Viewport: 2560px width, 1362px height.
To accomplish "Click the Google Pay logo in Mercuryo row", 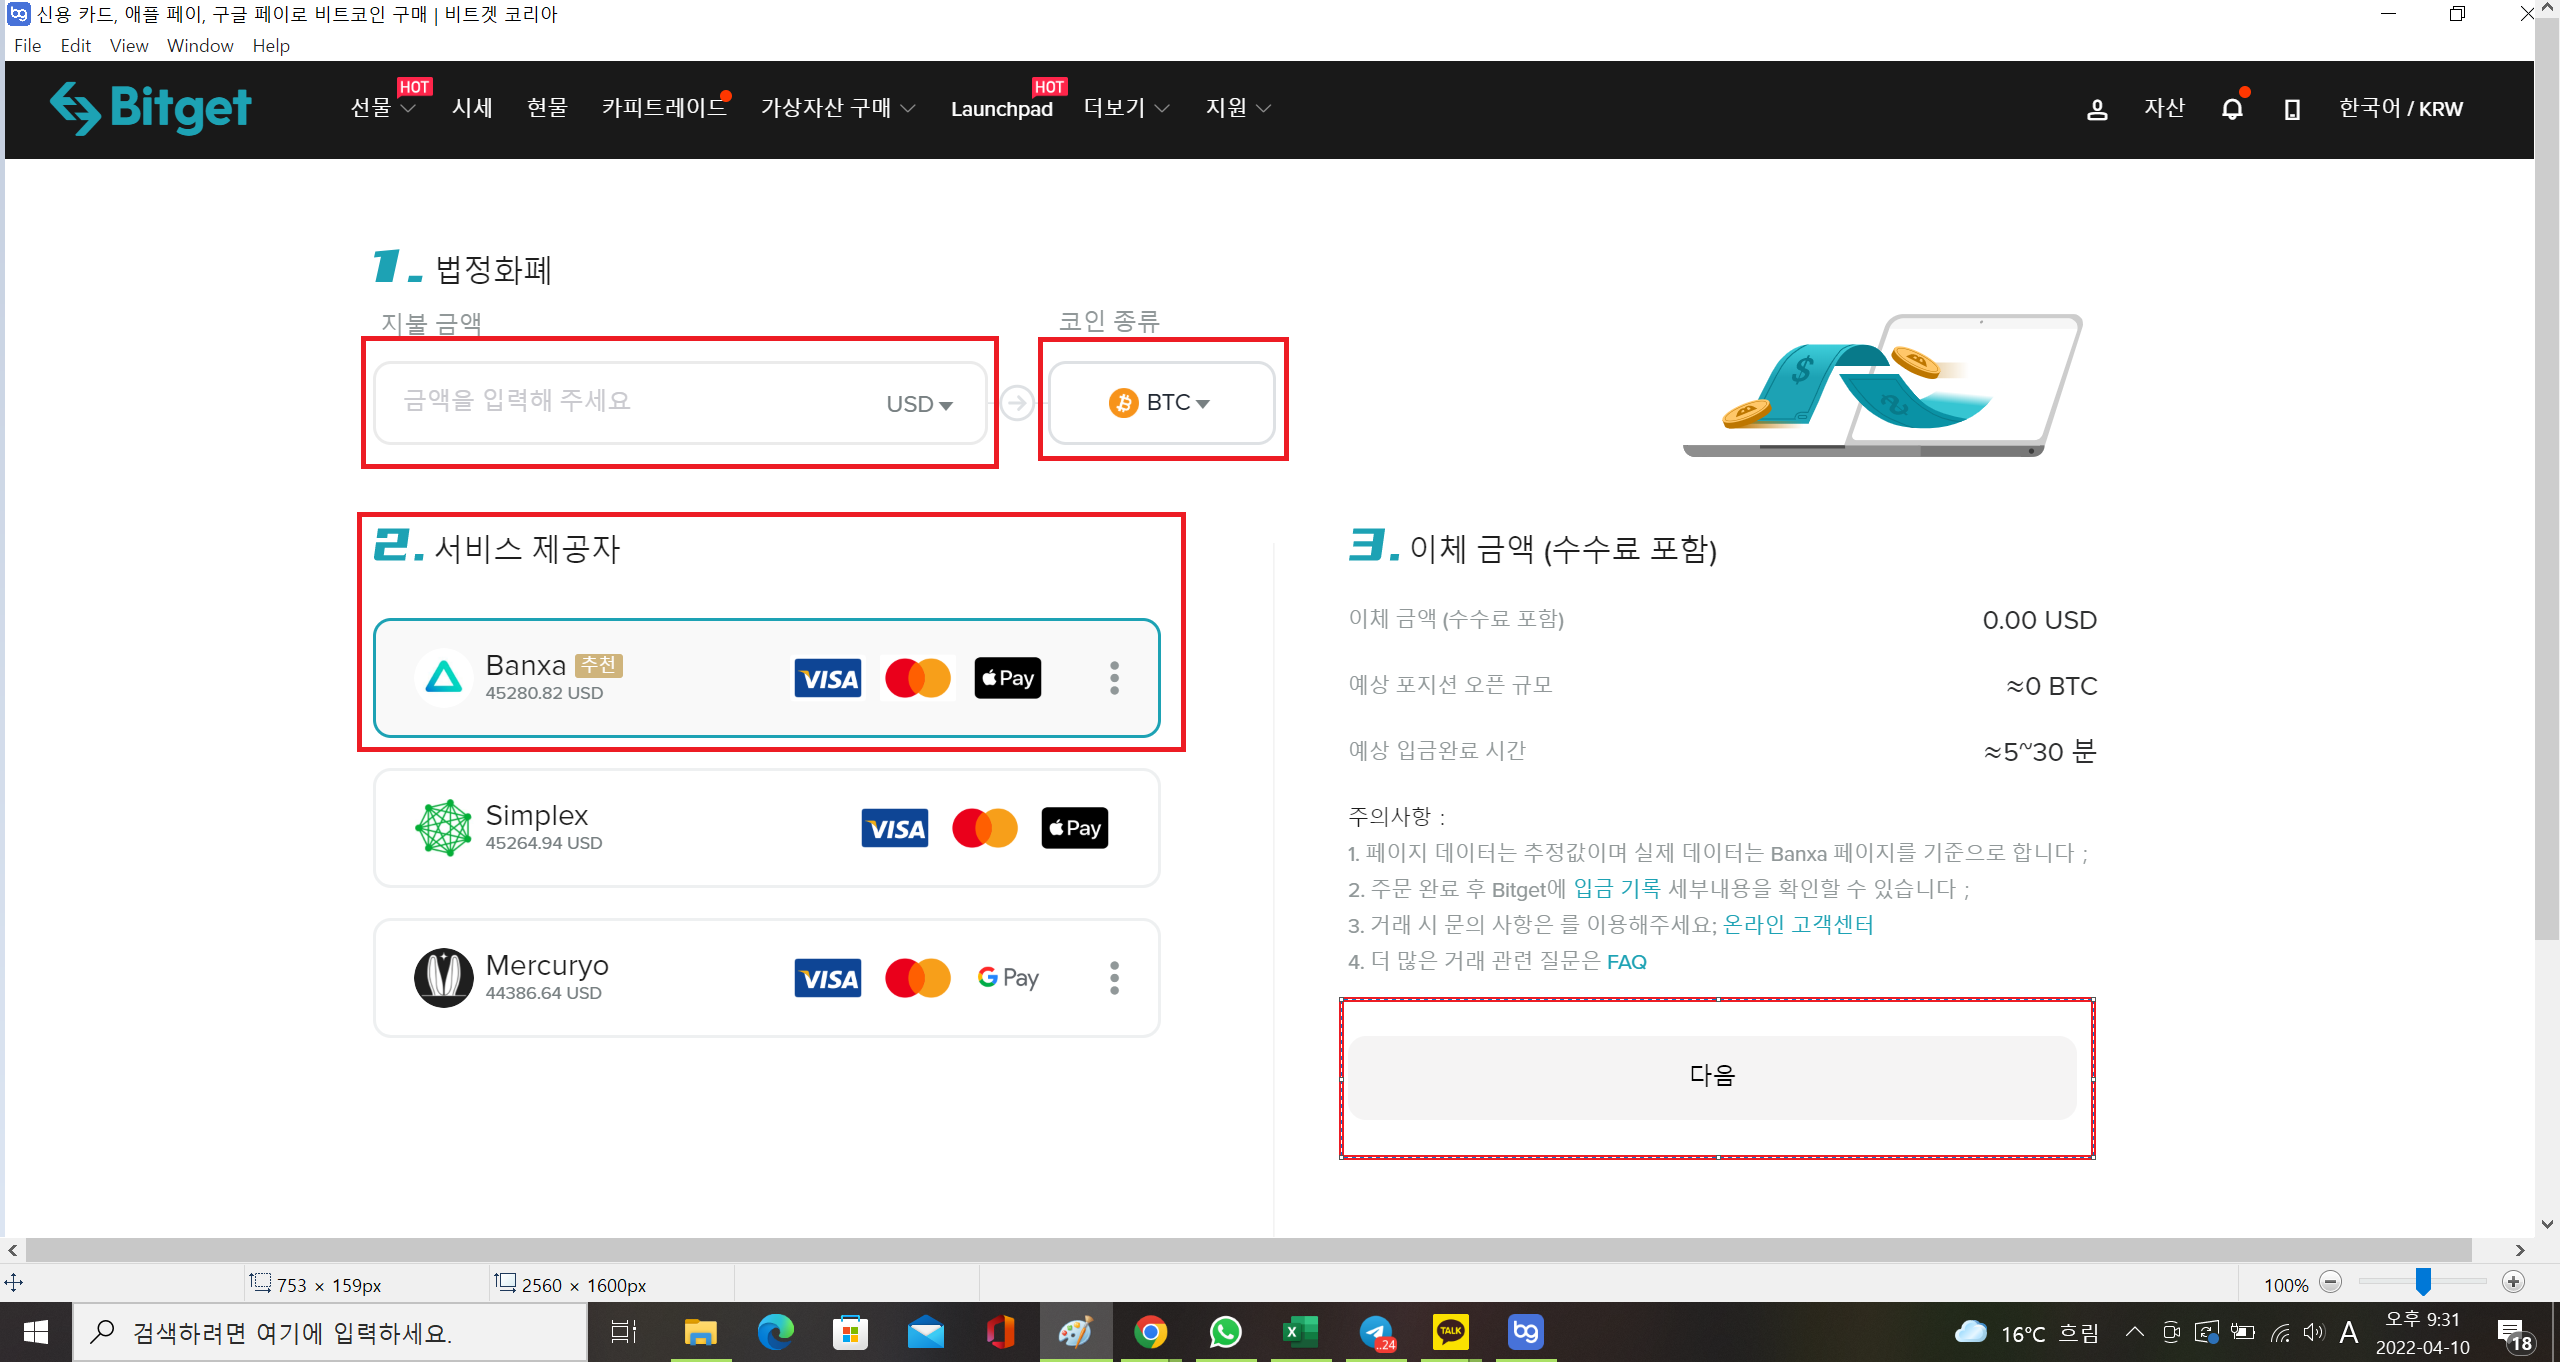I will pos(1008,978).
